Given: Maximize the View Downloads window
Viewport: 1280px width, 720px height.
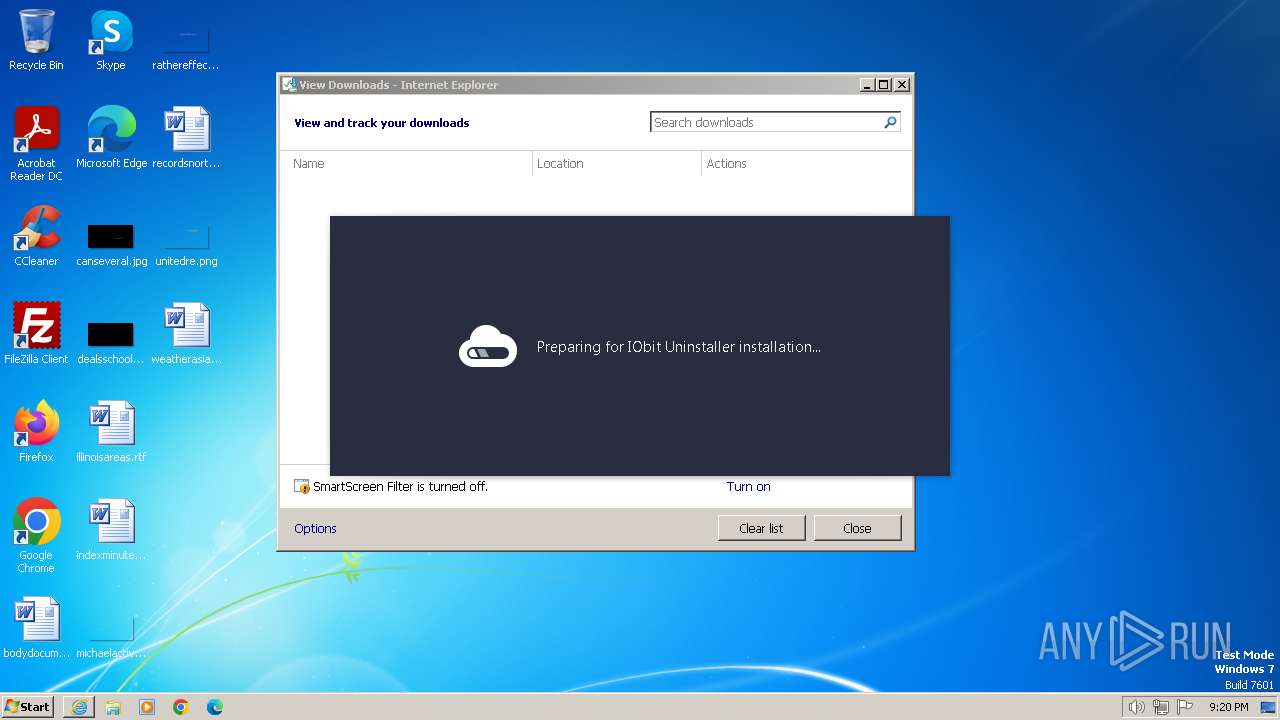Looking at the screenshot, I should click(884, 85).
